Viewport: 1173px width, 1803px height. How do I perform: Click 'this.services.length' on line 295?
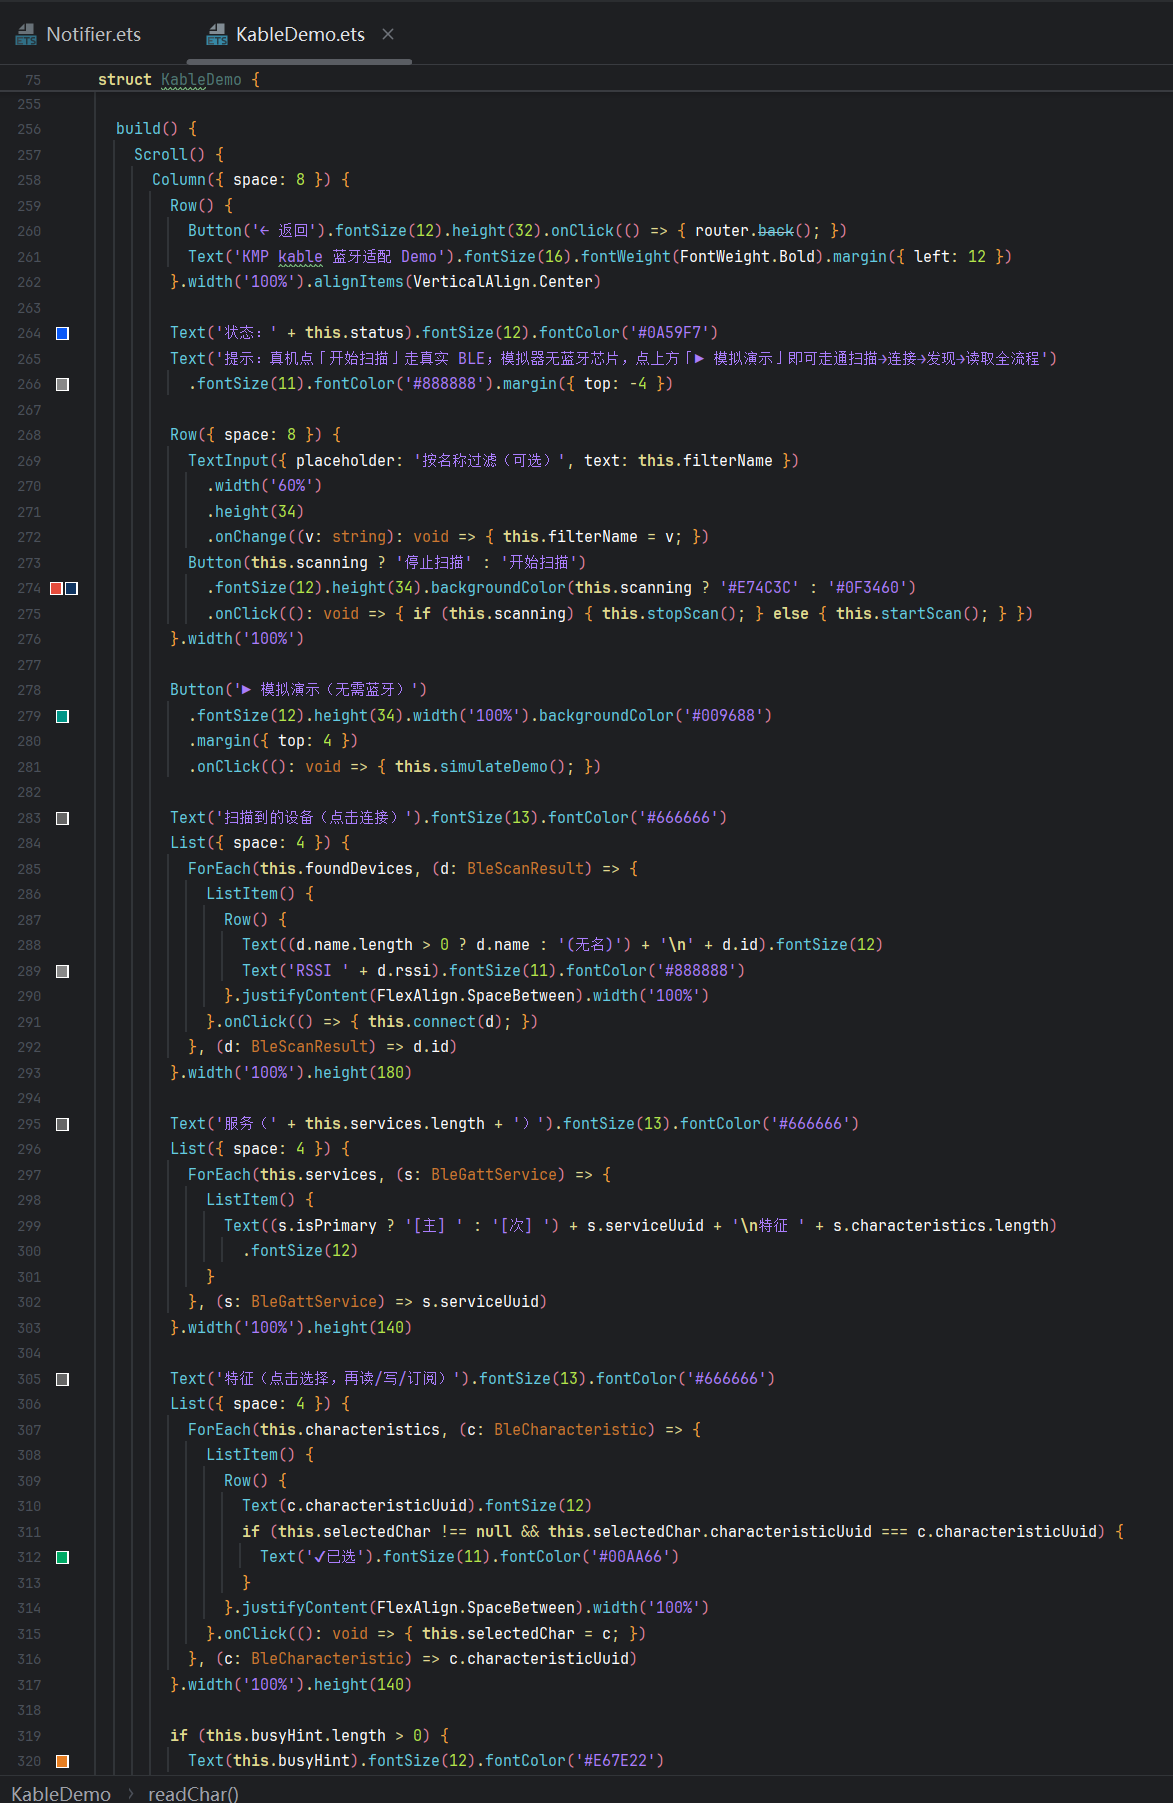click(395, 1124)
